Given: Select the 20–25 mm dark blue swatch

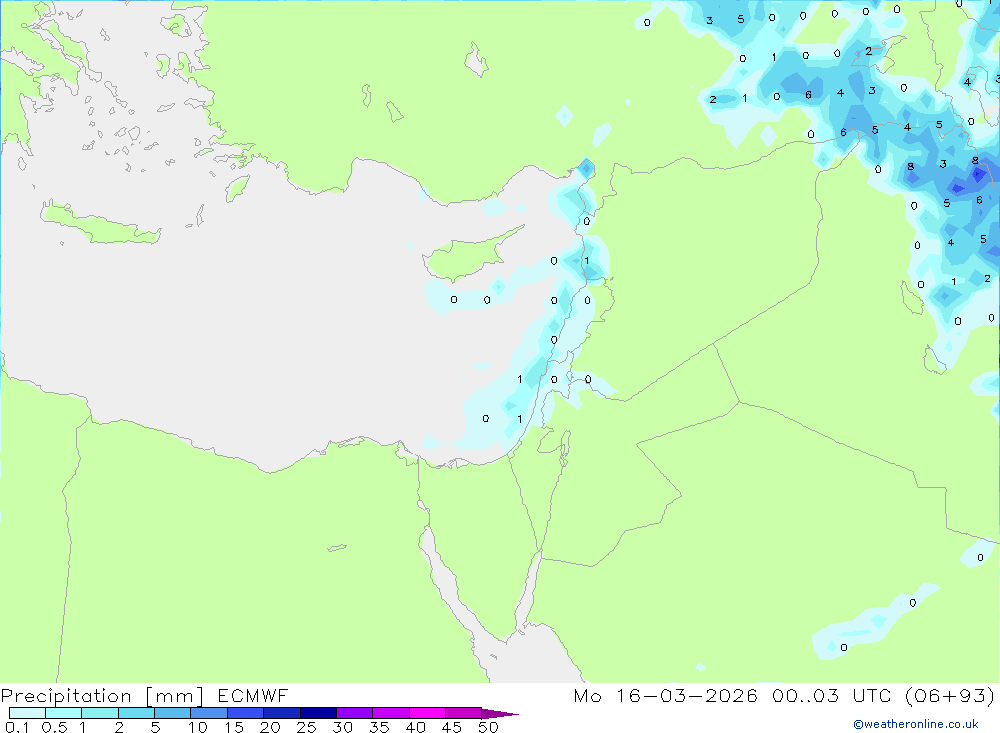Looking at the screenshot, I should [282, 713].
